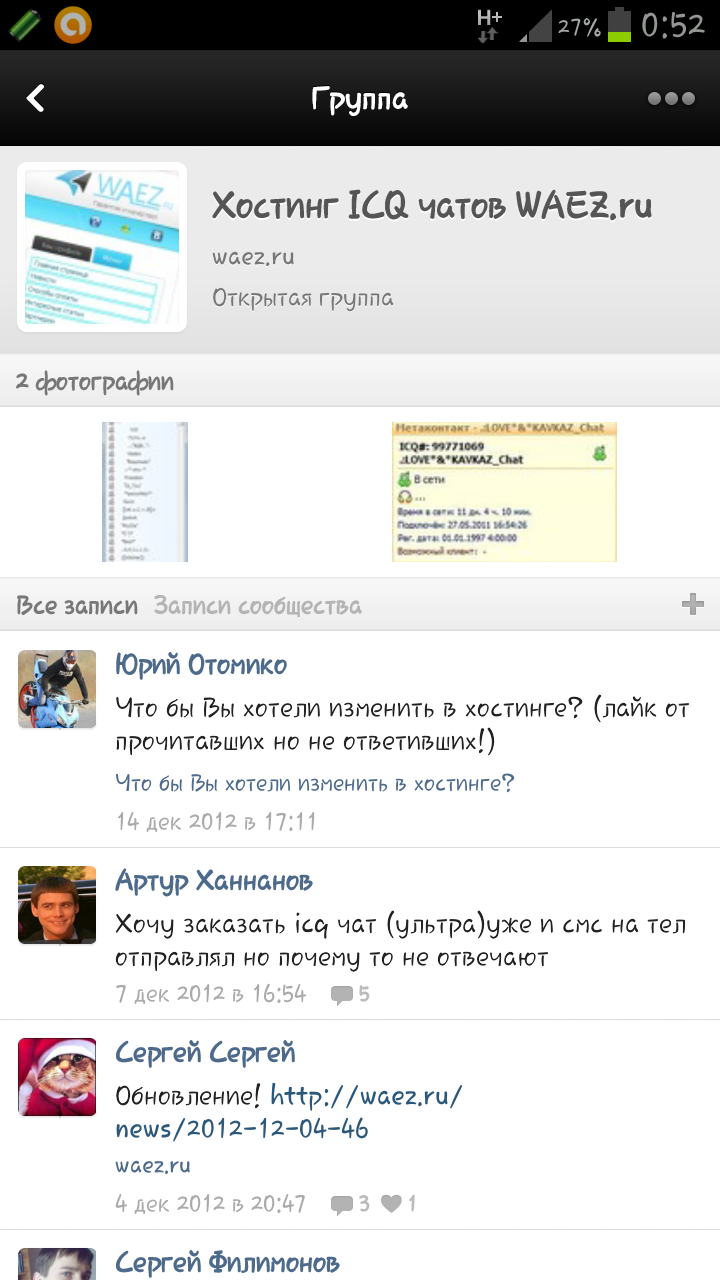The width and height of the screenshot is (720, 1280).
Task: Tap the name 'Юрий Отомико'
Action: 201,664
